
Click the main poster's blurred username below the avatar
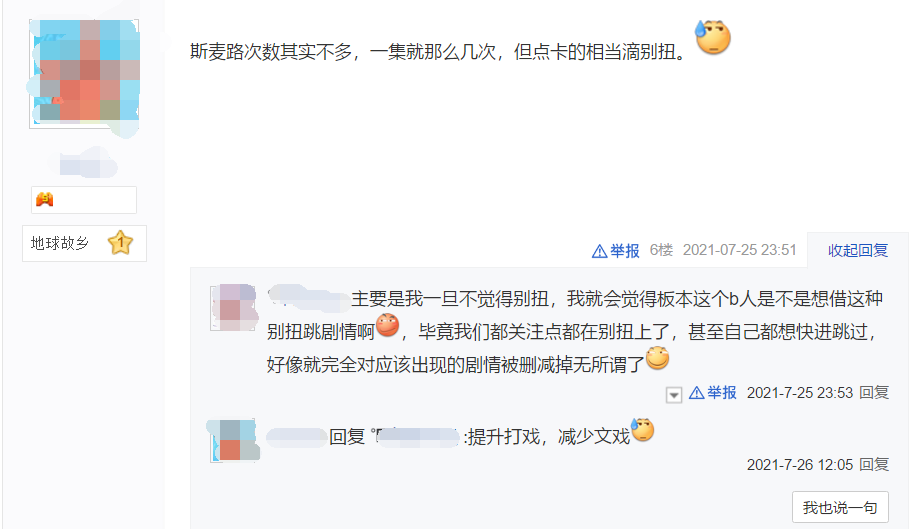click(x=88, y=163)
